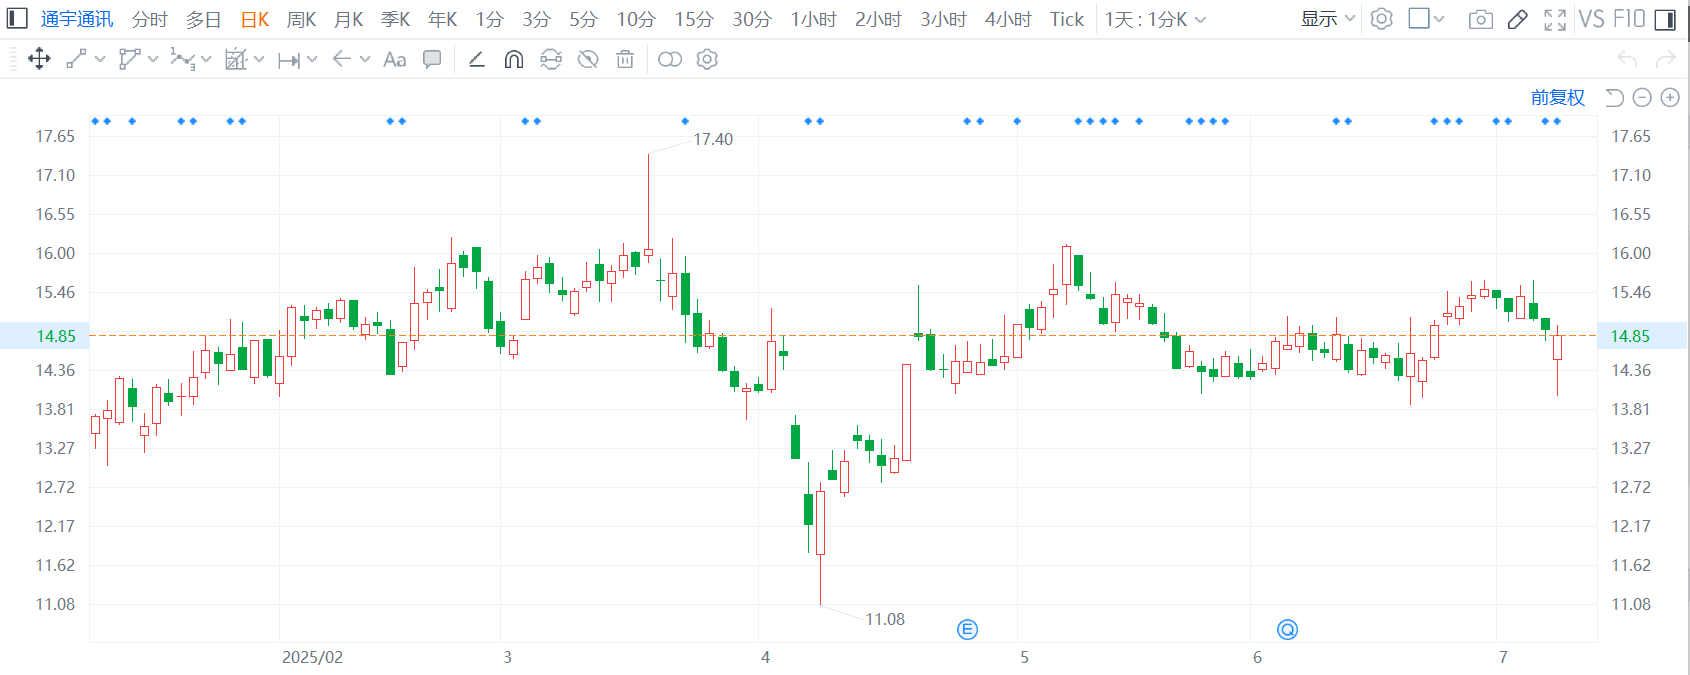Image resolution: width=1690 pixels, height=675 pixels.
Task: Click the camera screenshot icon
Action: [x=1480, y=19]
